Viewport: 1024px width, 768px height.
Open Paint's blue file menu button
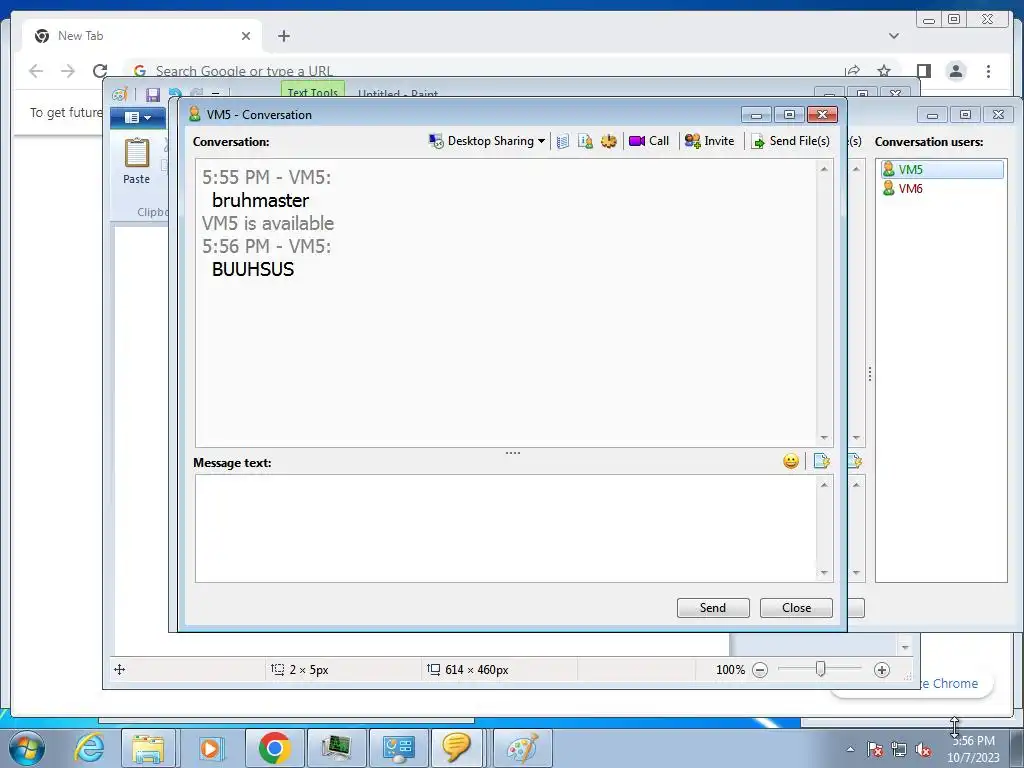(x=138, y=118)
